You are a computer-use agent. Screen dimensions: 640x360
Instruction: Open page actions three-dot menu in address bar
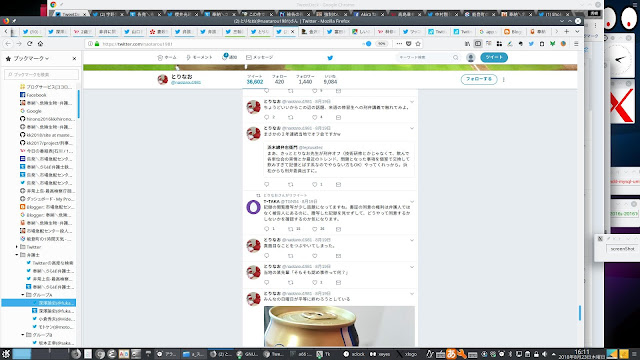coord(399,44)
